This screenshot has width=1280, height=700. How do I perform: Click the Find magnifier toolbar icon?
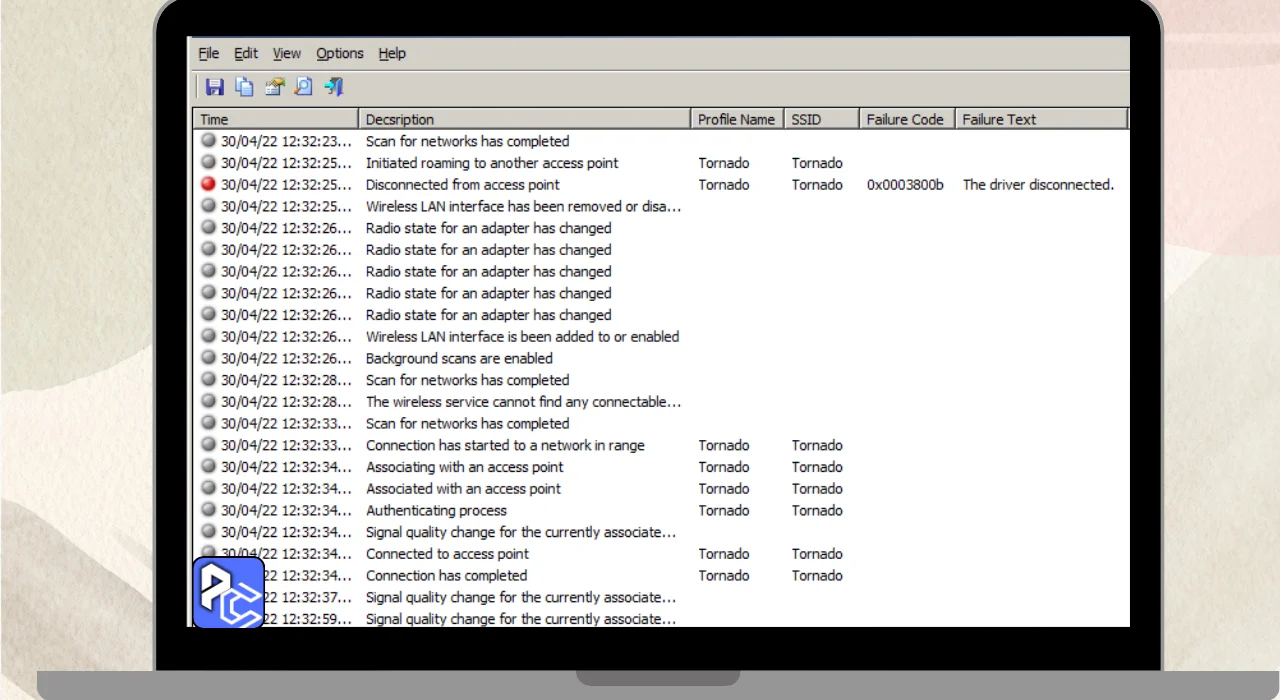click(x=303, y=87)
